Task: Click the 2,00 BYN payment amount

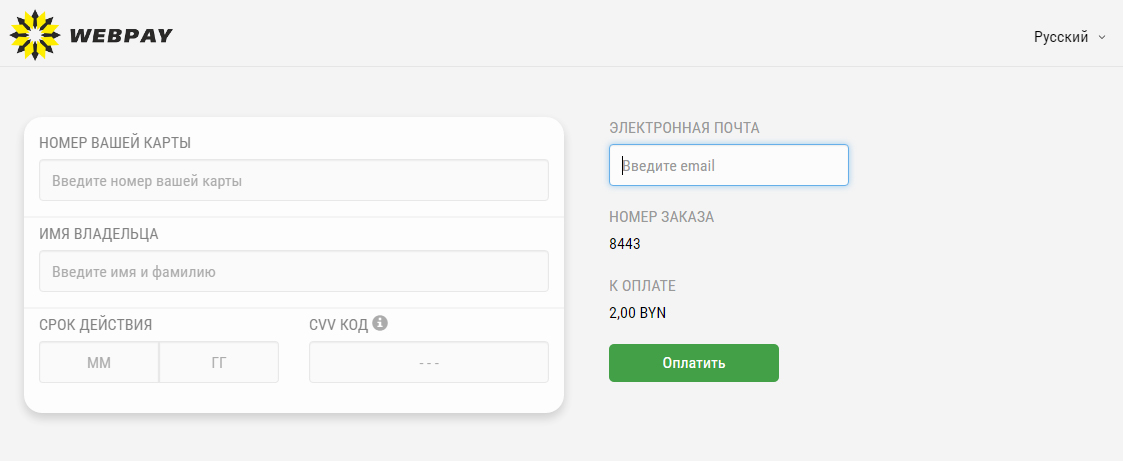Action: pos(638,312)
